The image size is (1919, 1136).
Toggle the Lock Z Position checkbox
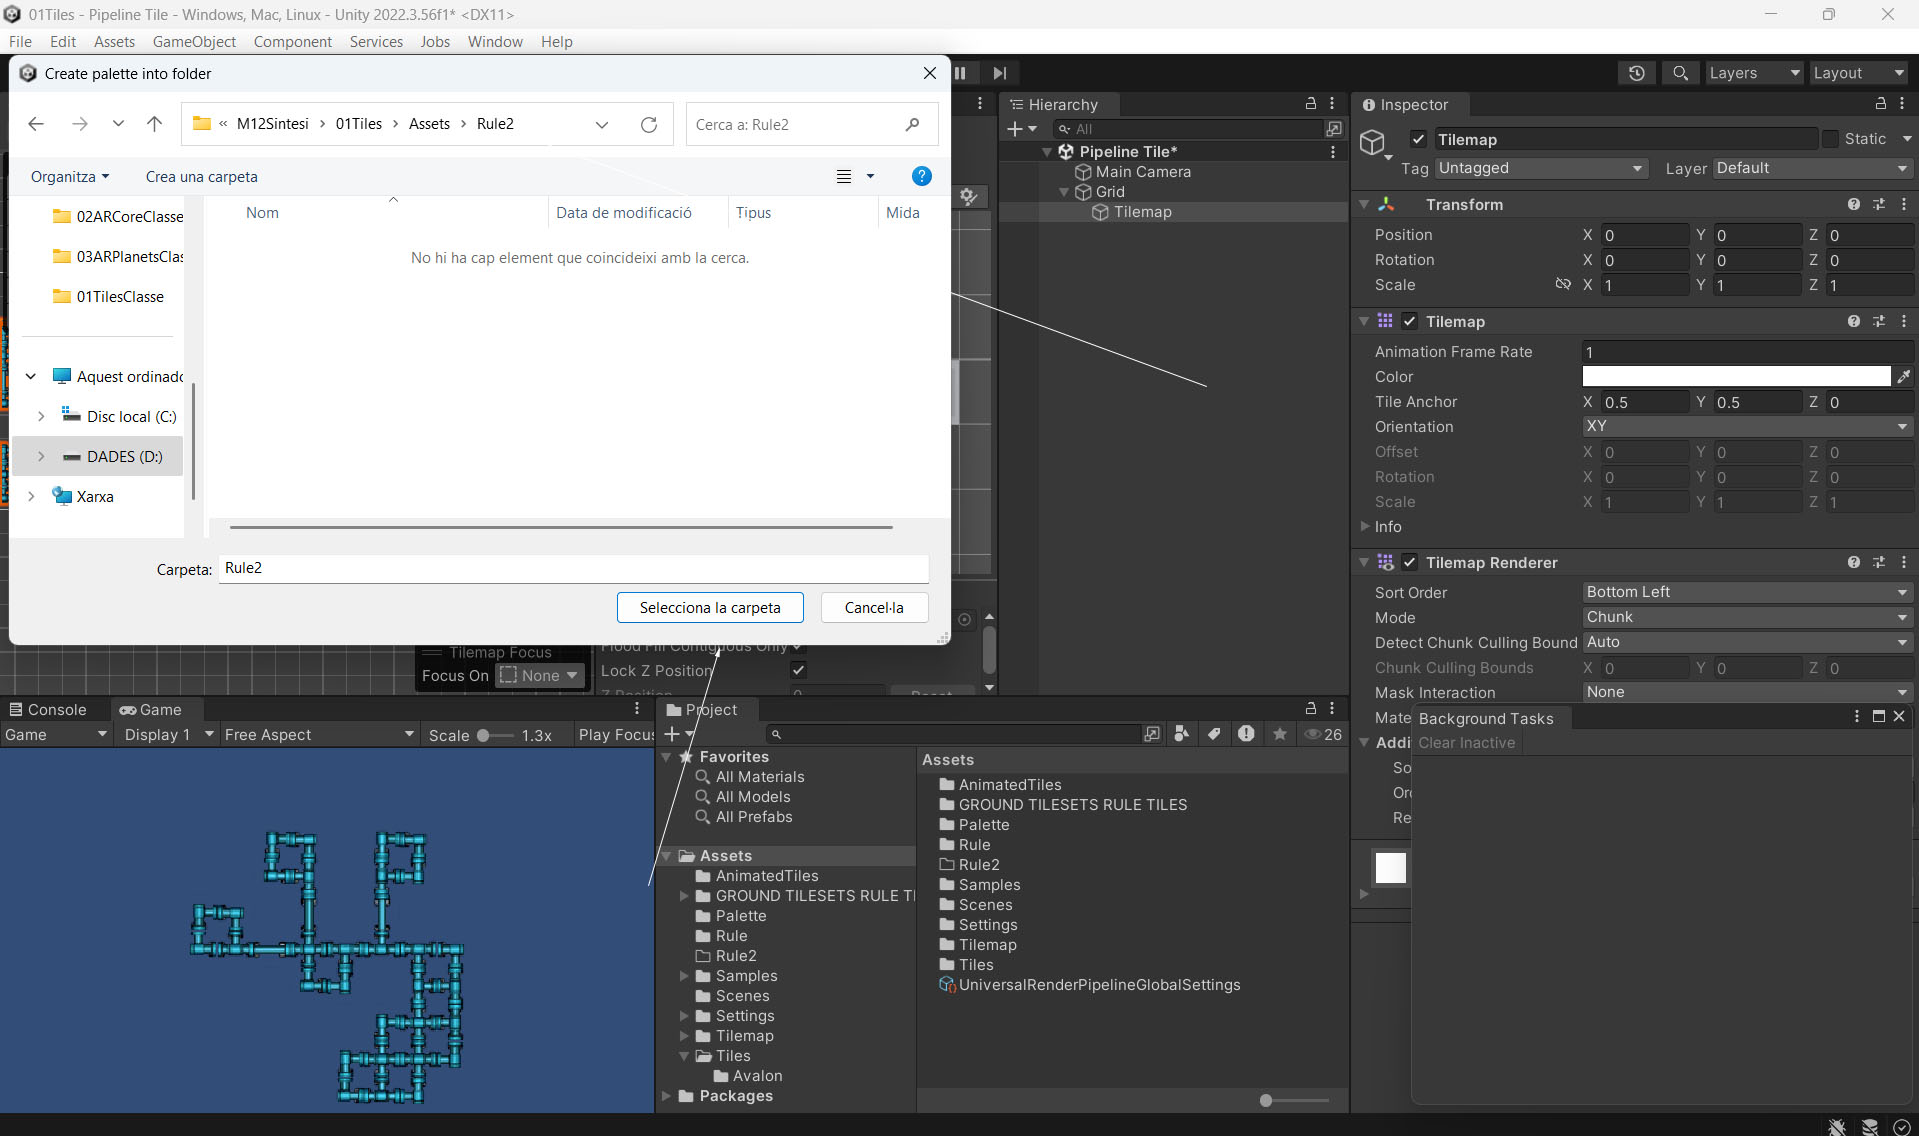[x=798, y=670]
